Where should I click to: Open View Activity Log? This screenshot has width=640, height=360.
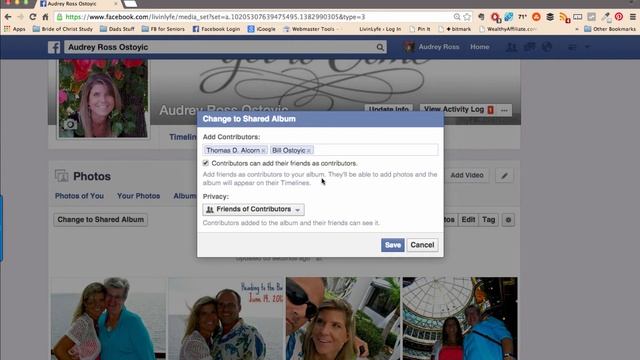coord(458,109)
